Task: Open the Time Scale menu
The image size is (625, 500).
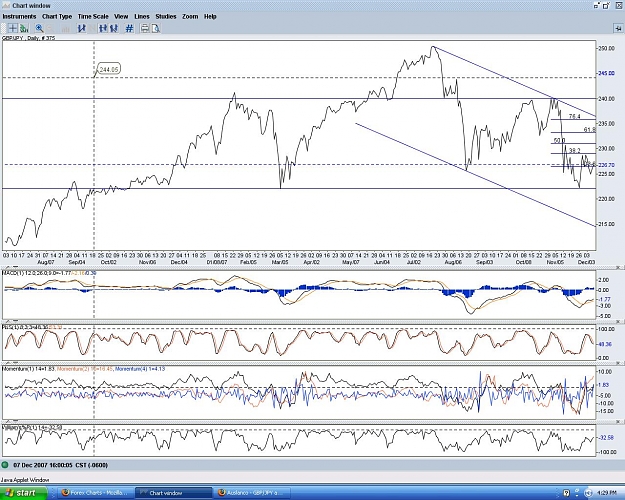Action: 93,16
